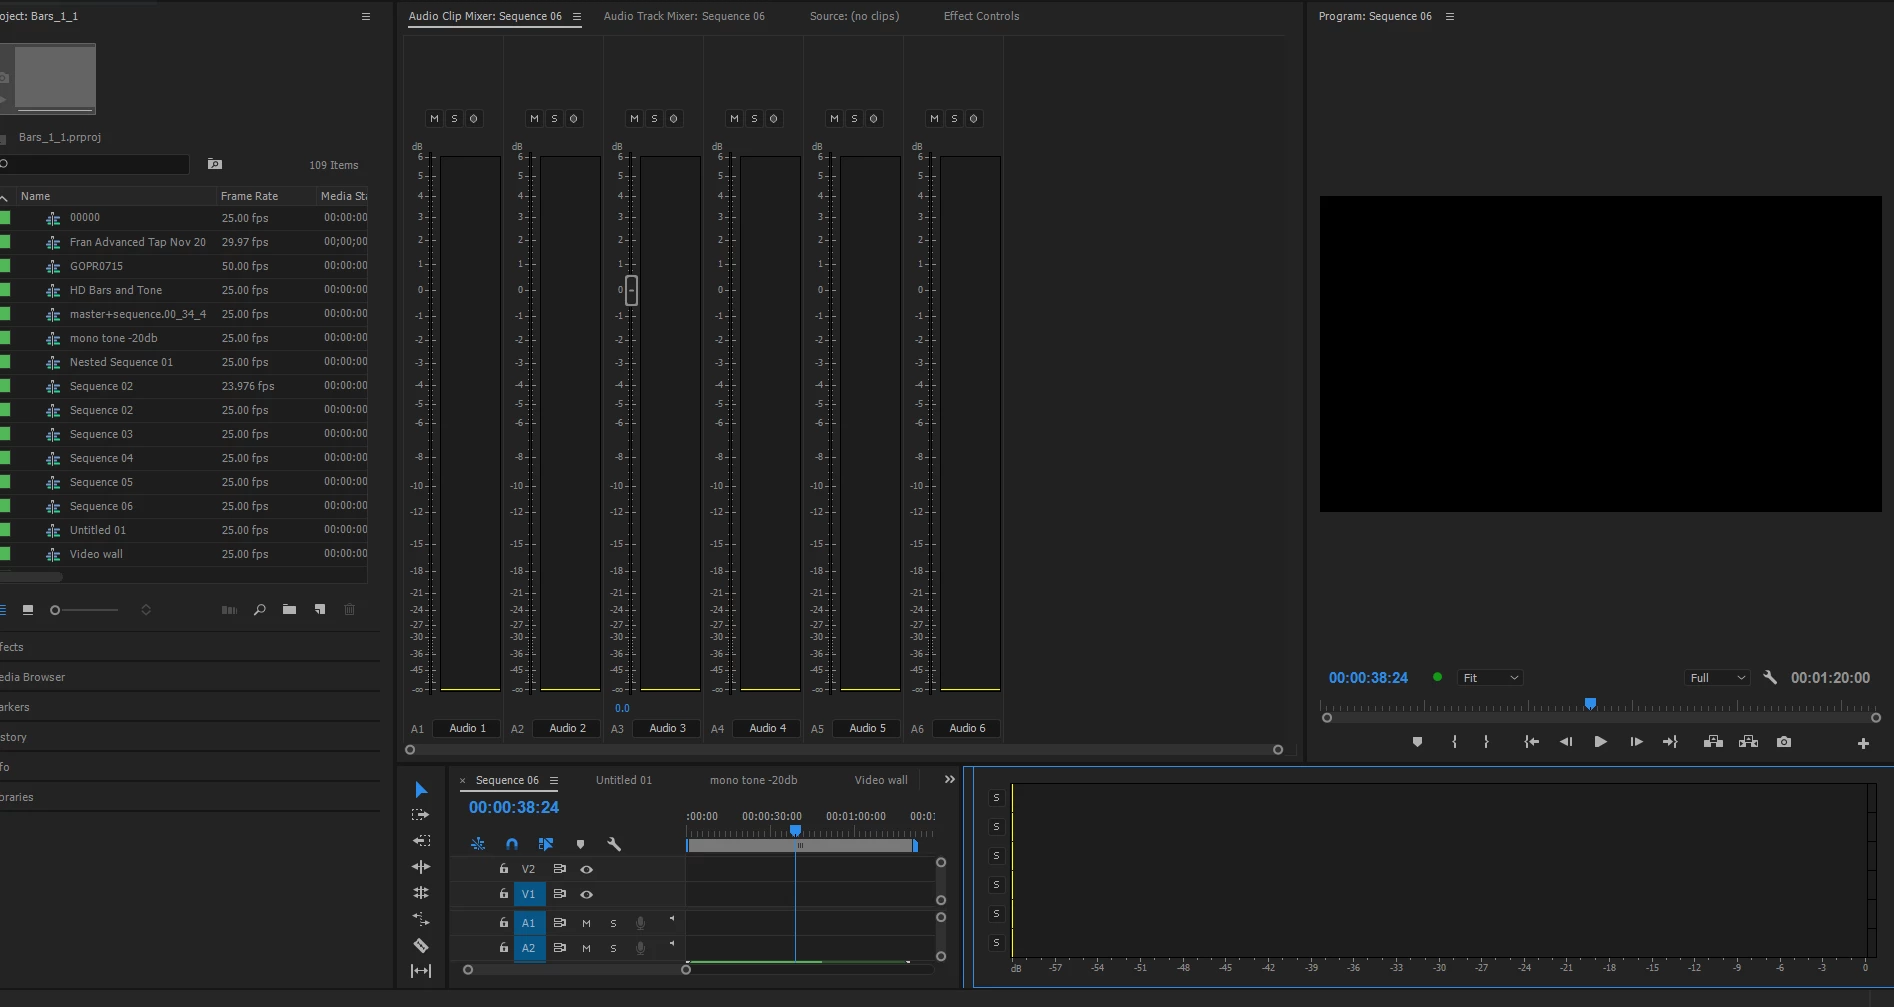Show more timeline tabs chevron
This screenshot has width=1894, height=1007.
950,779
